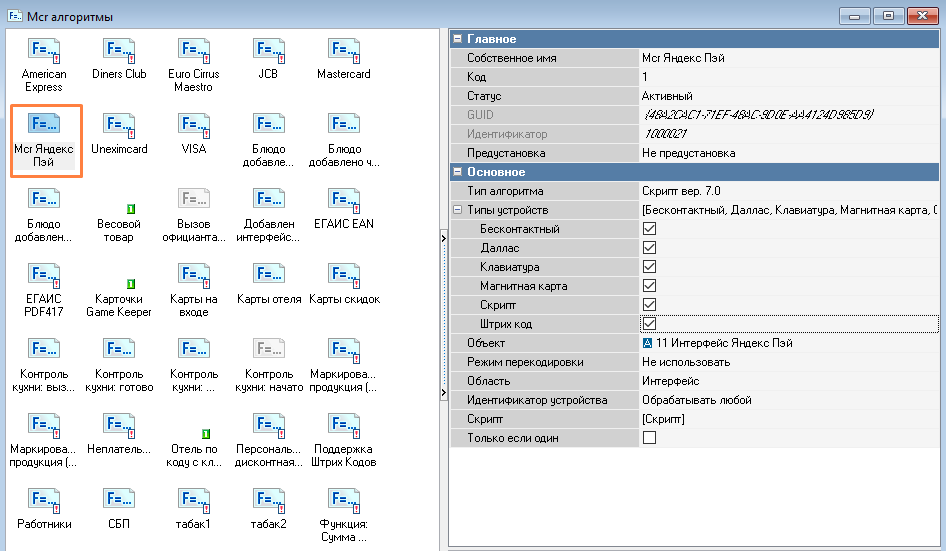Toggle the Клавиатура checkbox
The width and height of the screenshot is (946, 551).
(x=649, y=267)
